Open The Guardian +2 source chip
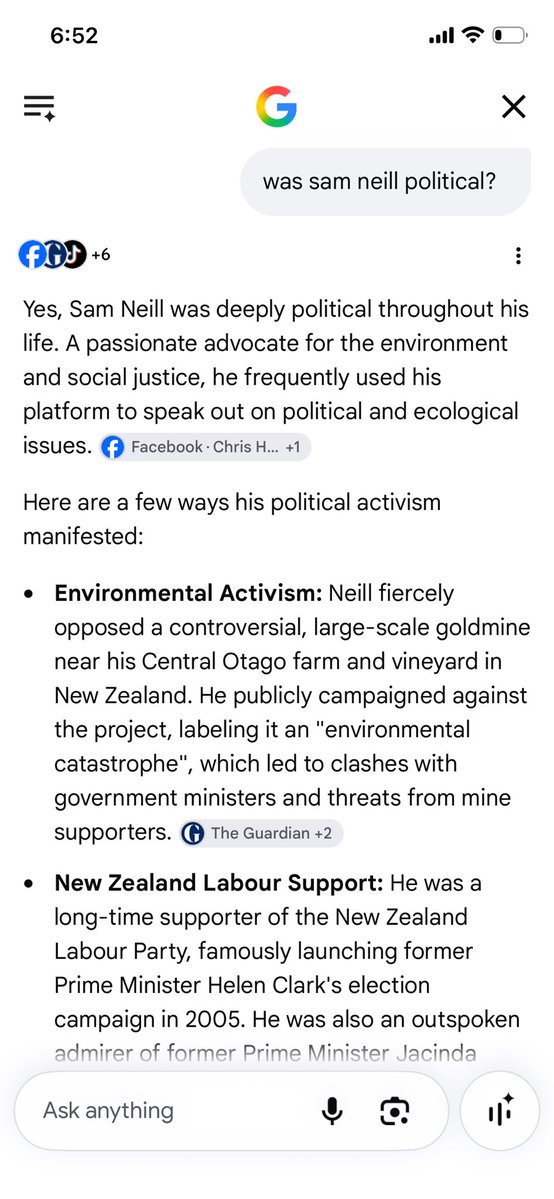 click(262, 833)
